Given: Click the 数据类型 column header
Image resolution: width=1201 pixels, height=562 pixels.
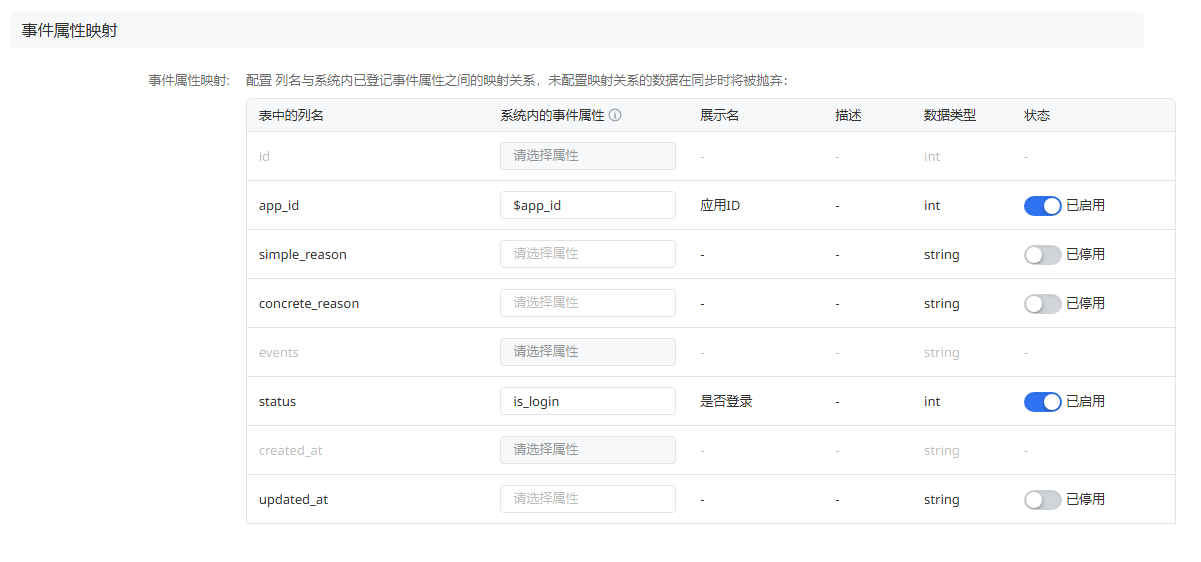Looking at the screenshot, I should pyautogui.click(x=949, y=115).
